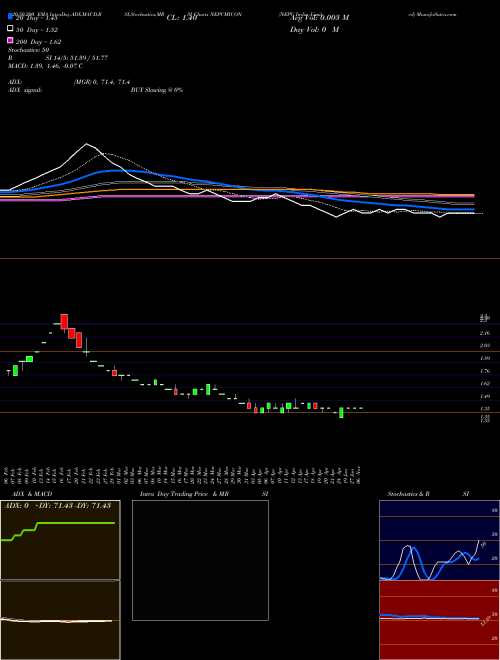Click the 'Avg Vol: 0.003 M' readout
This screenshot has height=660, width=500.
pos(319,18)
